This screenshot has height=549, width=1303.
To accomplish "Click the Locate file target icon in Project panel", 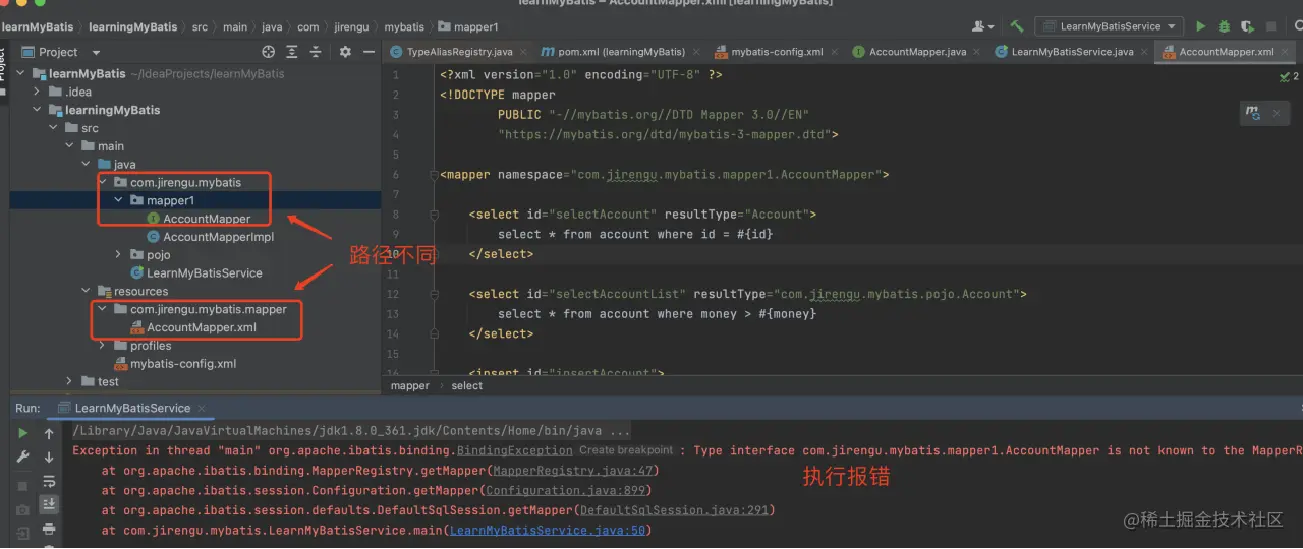I will 268,52.
